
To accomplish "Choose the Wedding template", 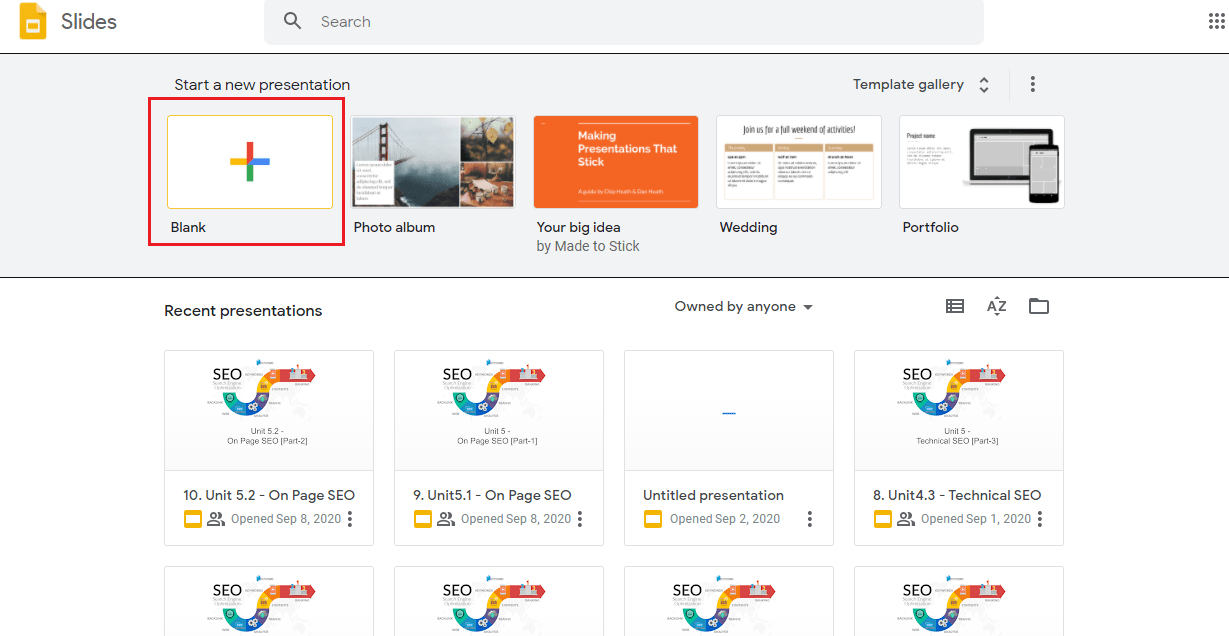I will (799, 162).
